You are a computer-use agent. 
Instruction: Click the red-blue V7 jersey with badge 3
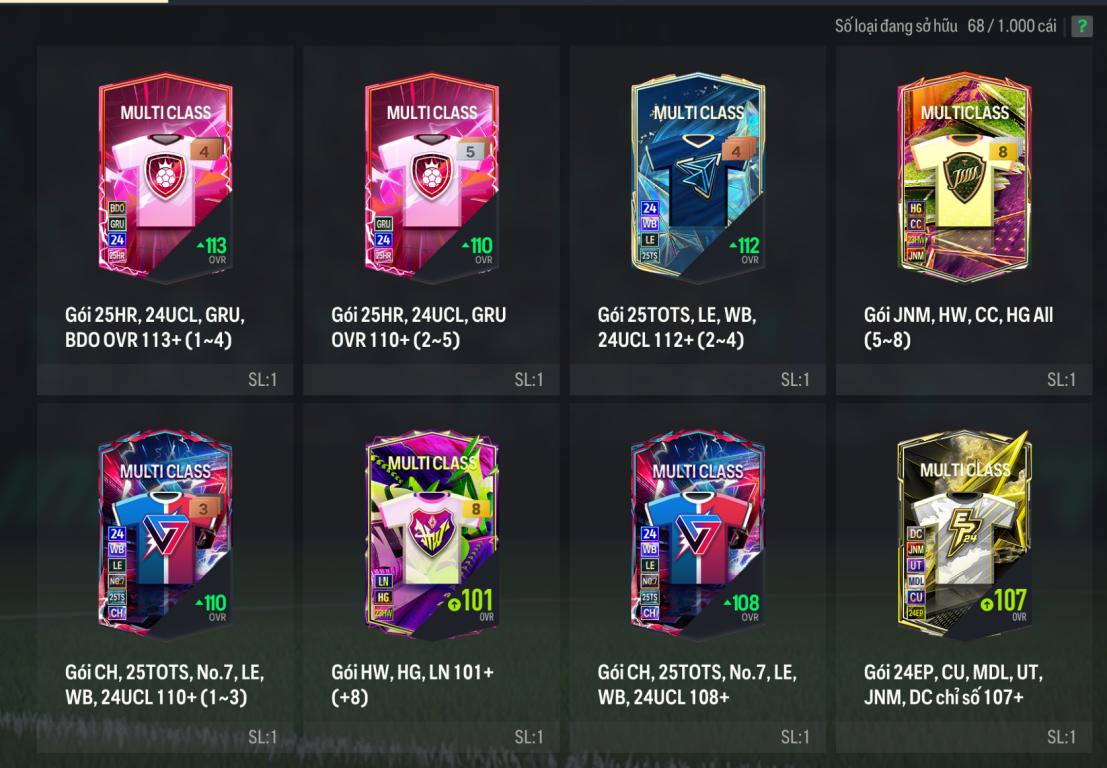tap(166, 538)
